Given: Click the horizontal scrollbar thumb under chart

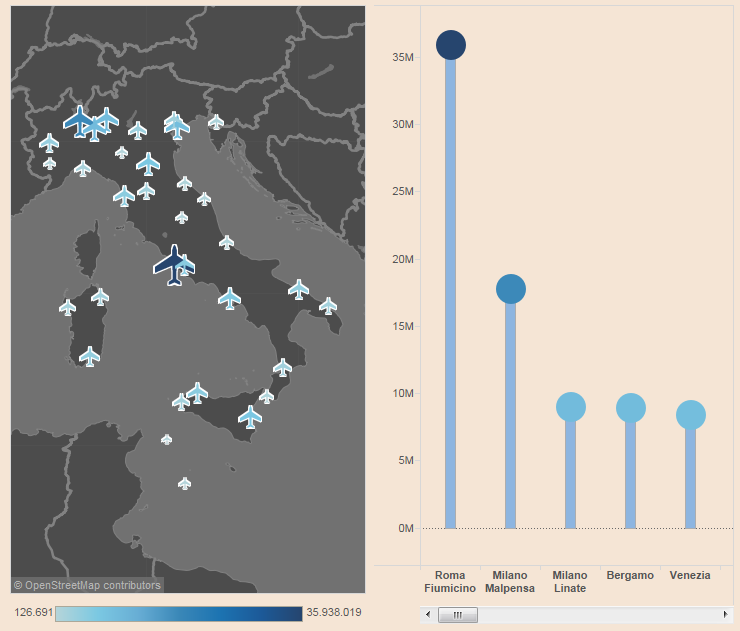Looking at the screenshot, I should pos(458,614).
